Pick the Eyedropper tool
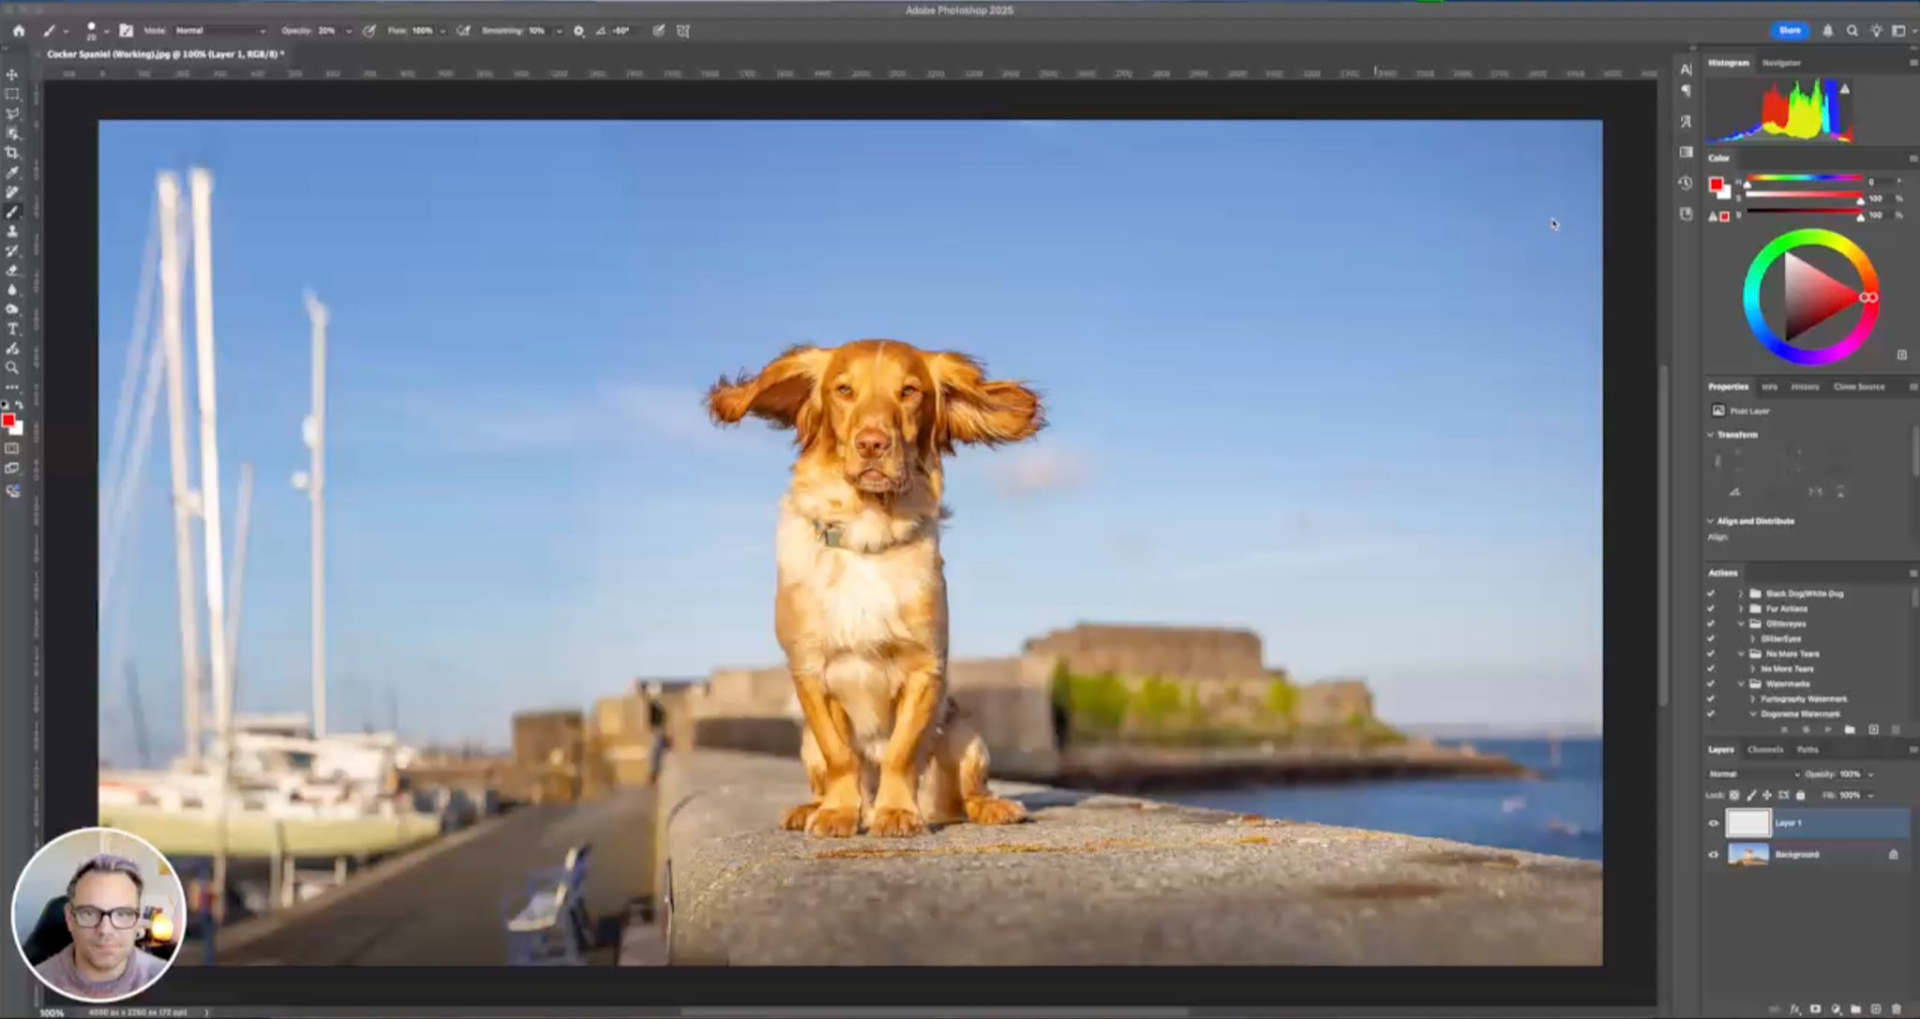Image resolution: width=1920 pixels, height=1019 pixels. coord(12,173)
